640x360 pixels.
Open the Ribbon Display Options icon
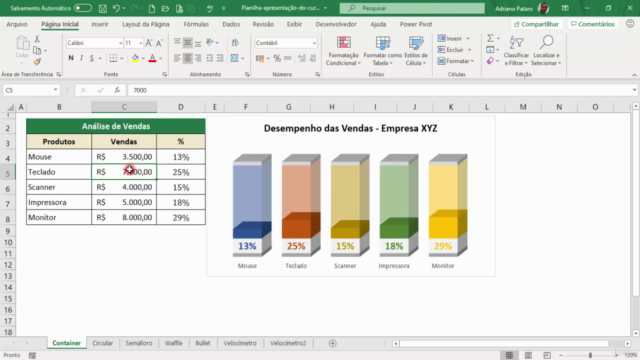point(565,8)
